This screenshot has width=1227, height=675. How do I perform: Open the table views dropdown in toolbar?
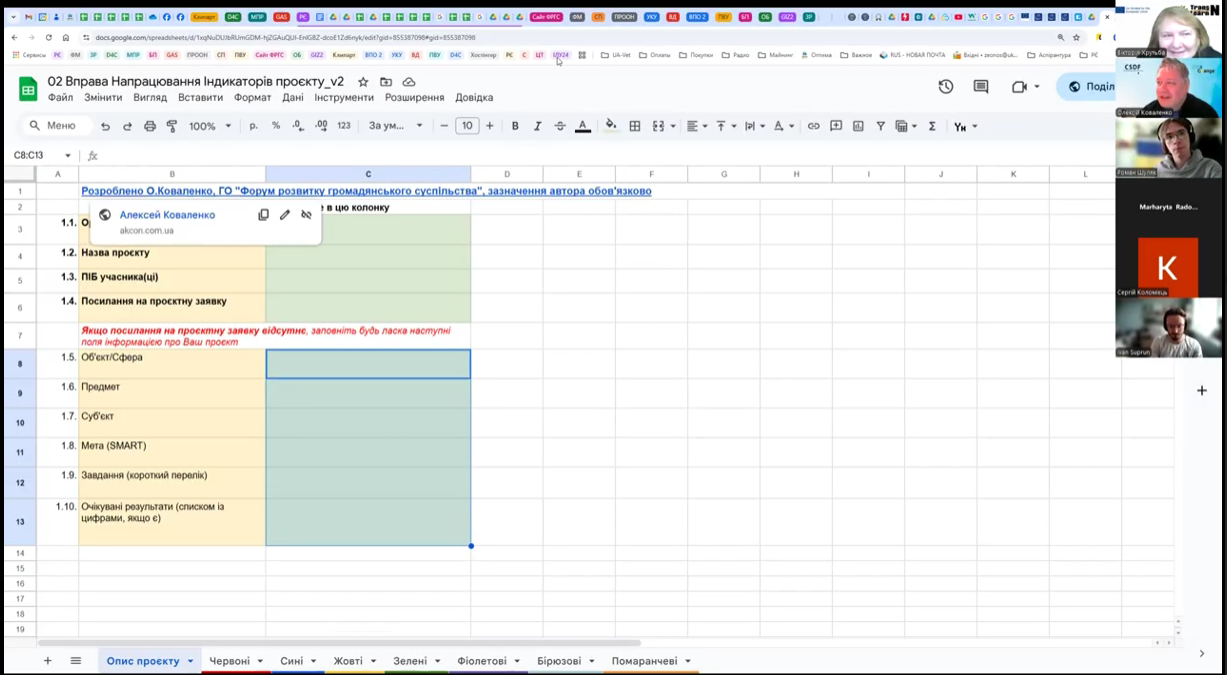click(906, 126)
